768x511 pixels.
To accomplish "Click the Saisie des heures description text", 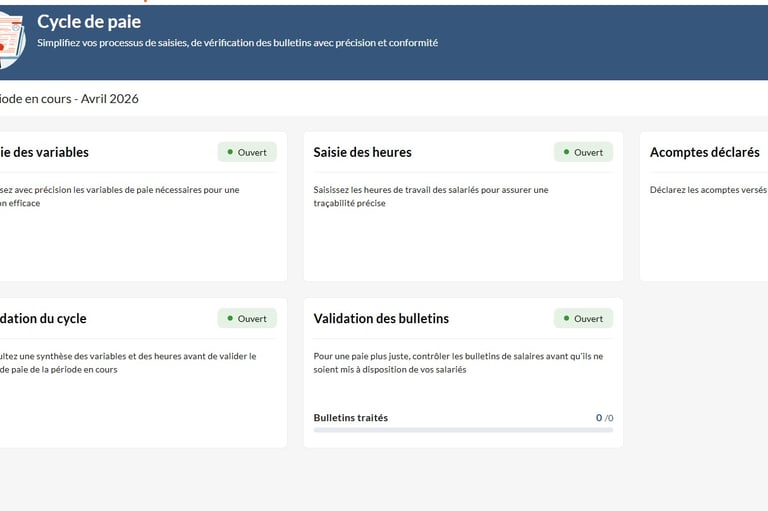I will coord(430,196).
